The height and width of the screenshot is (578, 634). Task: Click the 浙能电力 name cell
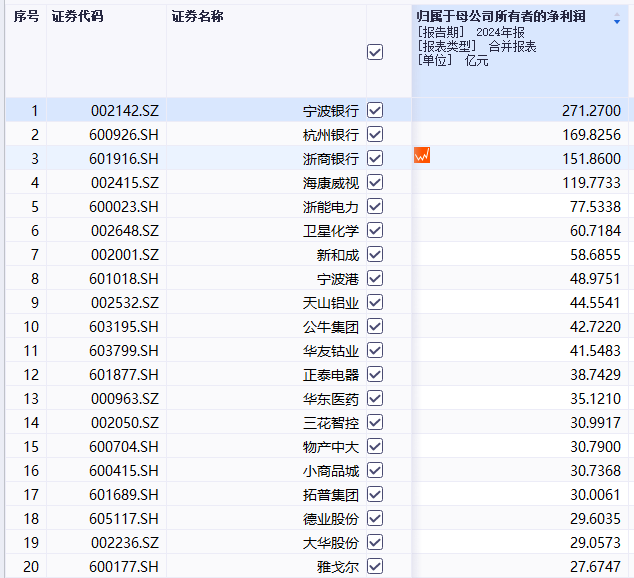[330, 206]
